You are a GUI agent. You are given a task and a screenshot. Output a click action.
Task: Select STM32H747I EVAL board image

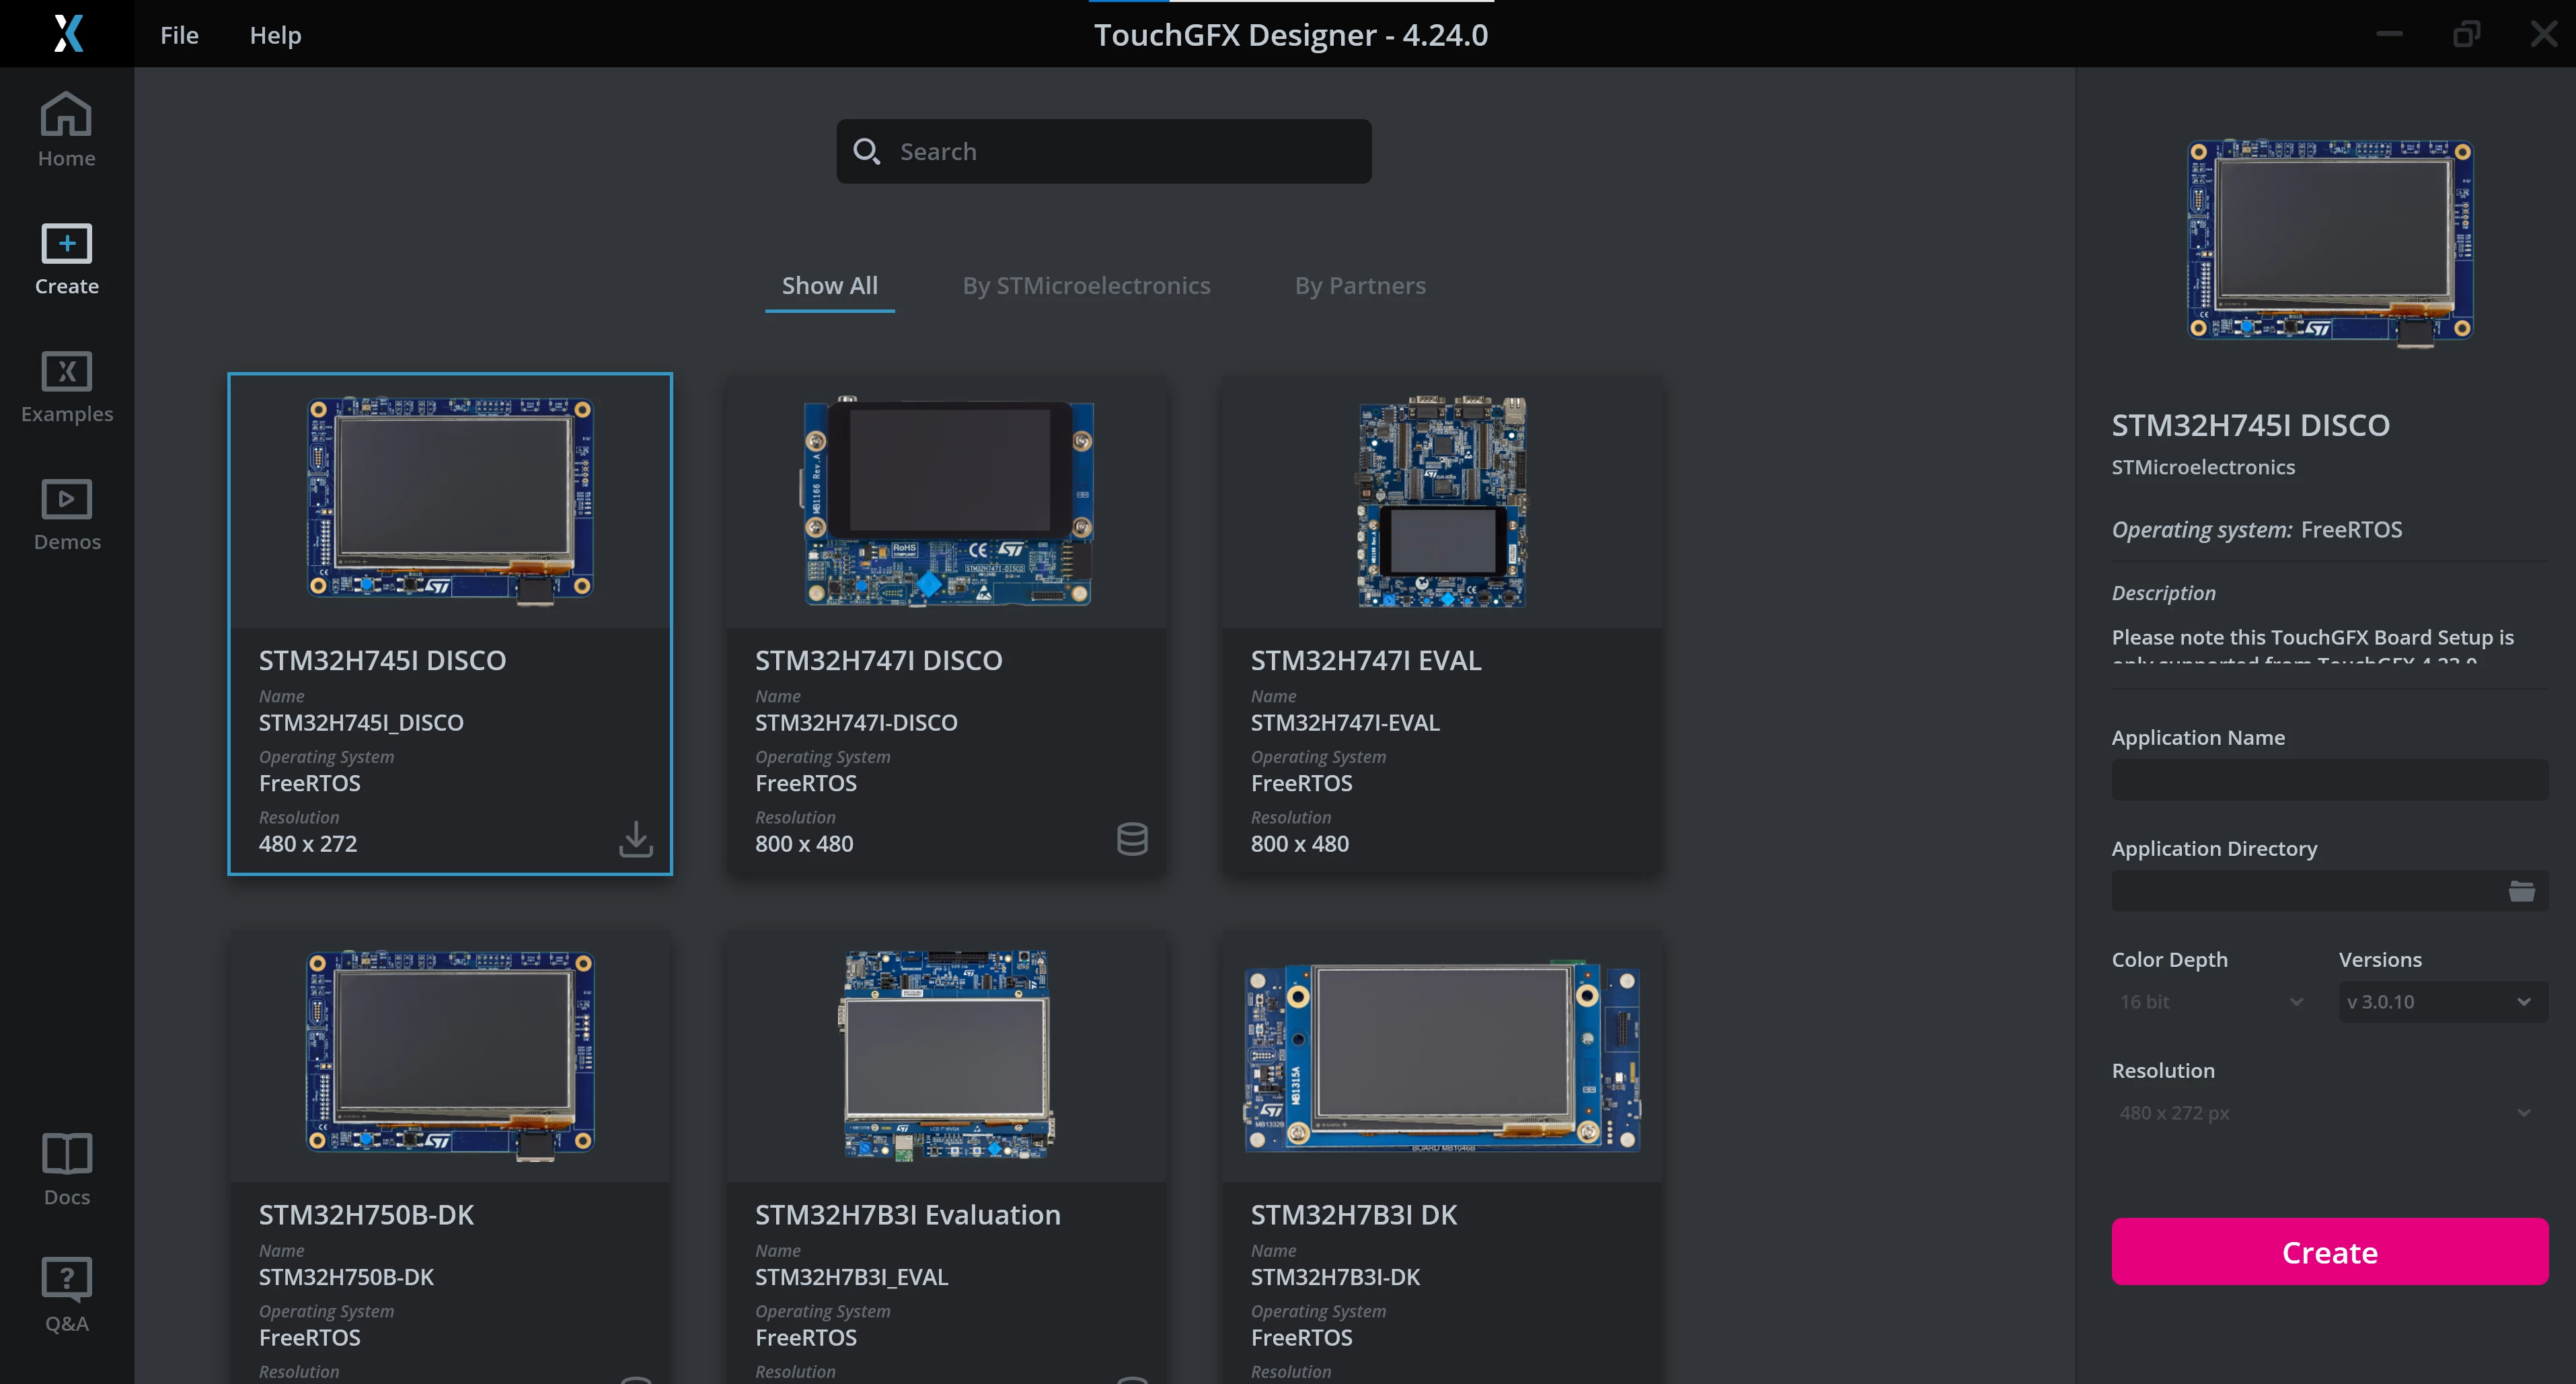coord(1442,501)
